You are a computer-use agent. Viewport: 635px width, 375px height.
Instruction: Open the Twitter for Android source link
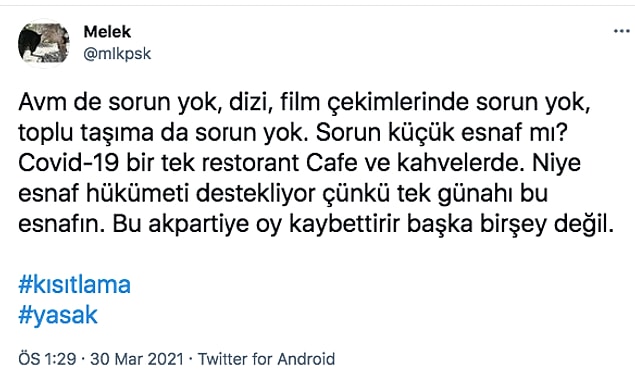266,359
